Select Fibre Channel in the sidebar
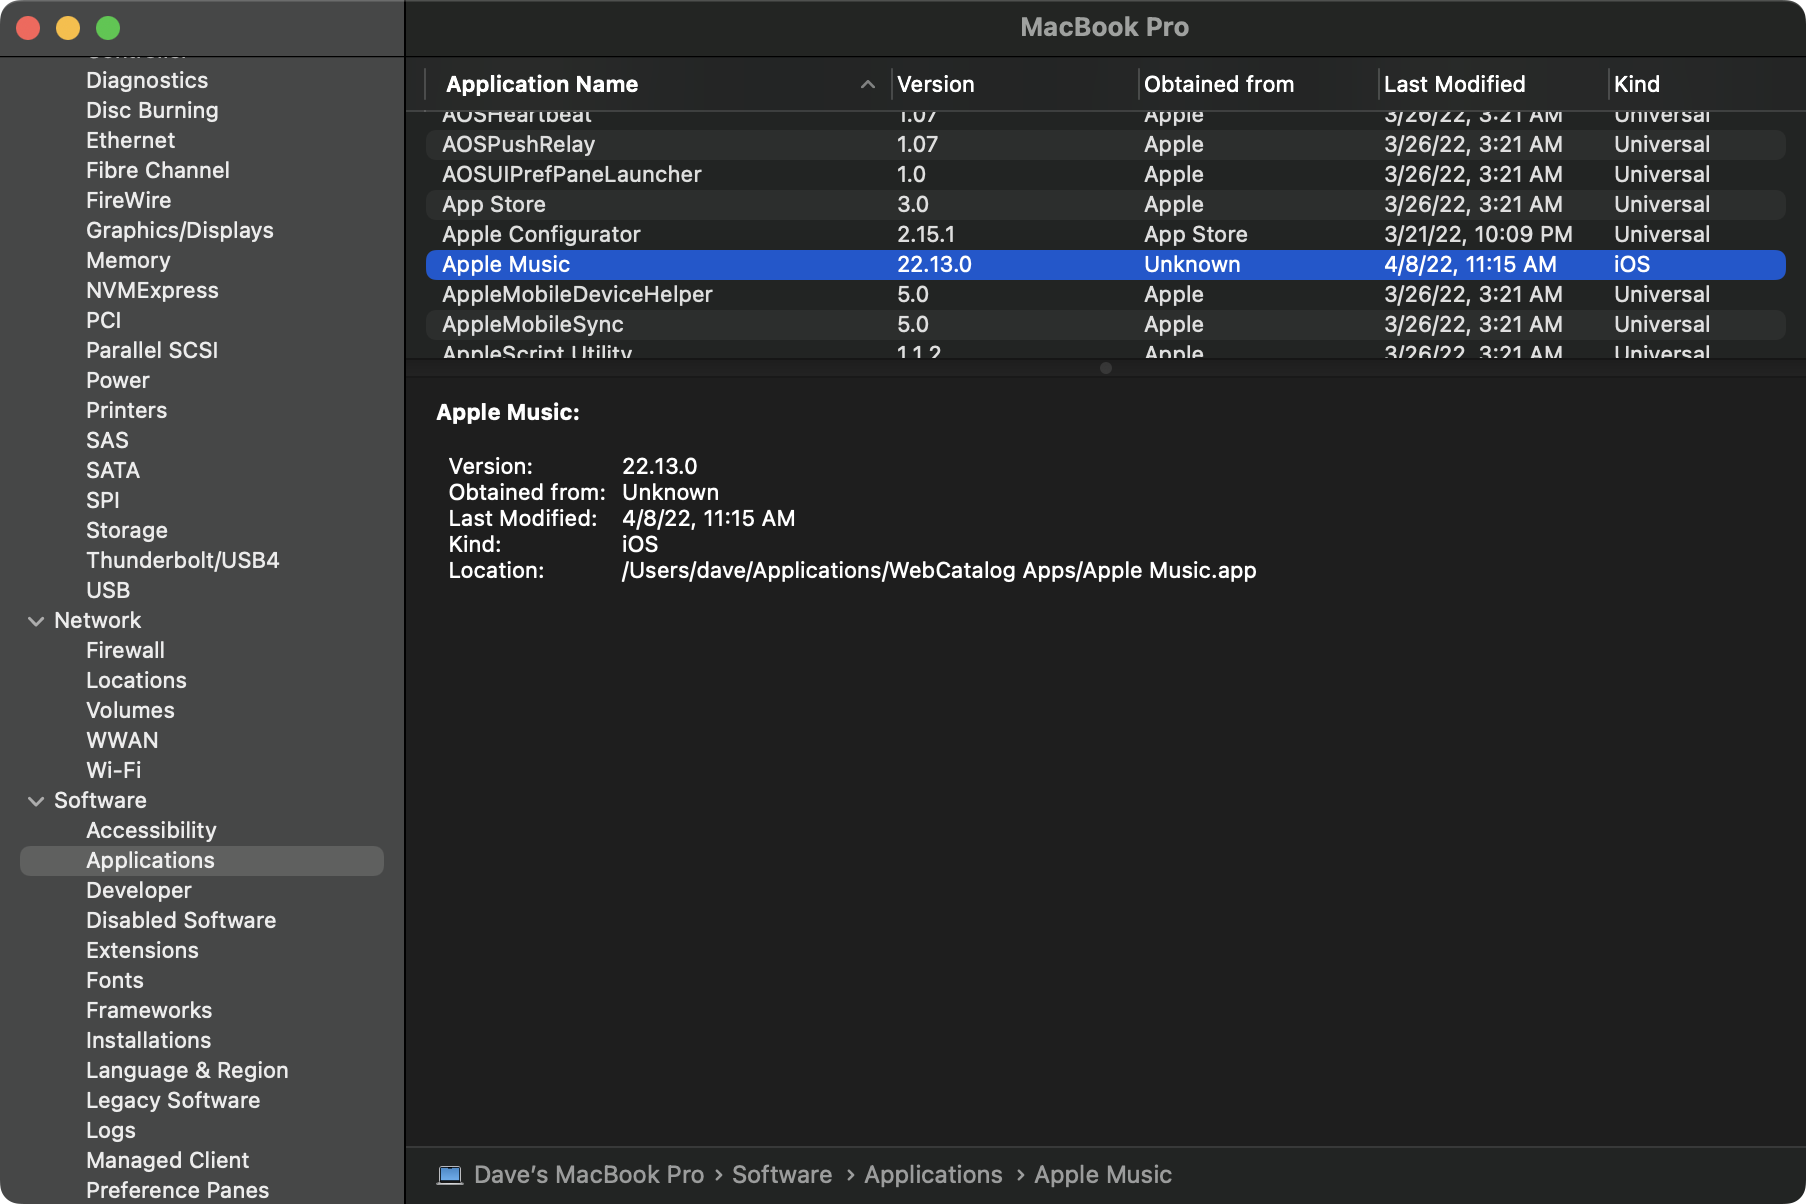The image size is (1806, 1204). click(x=158, y=170)
